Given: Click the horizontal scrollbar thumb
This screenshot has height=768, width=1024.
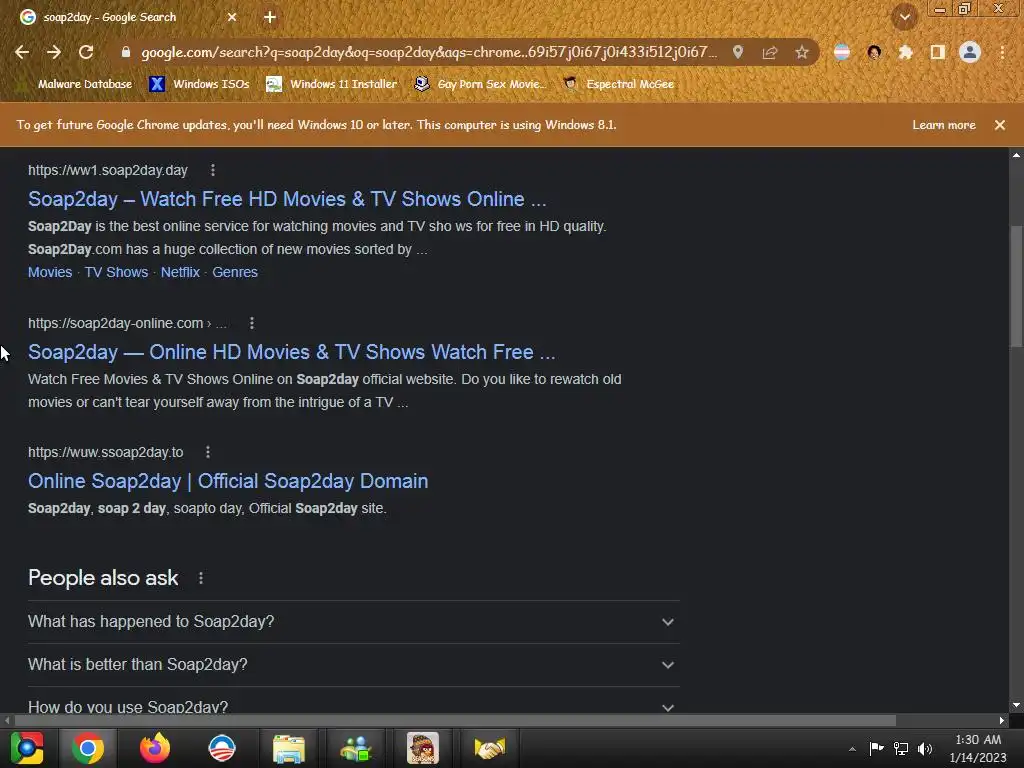Looking at the screenshot, I should coord(455,720).
